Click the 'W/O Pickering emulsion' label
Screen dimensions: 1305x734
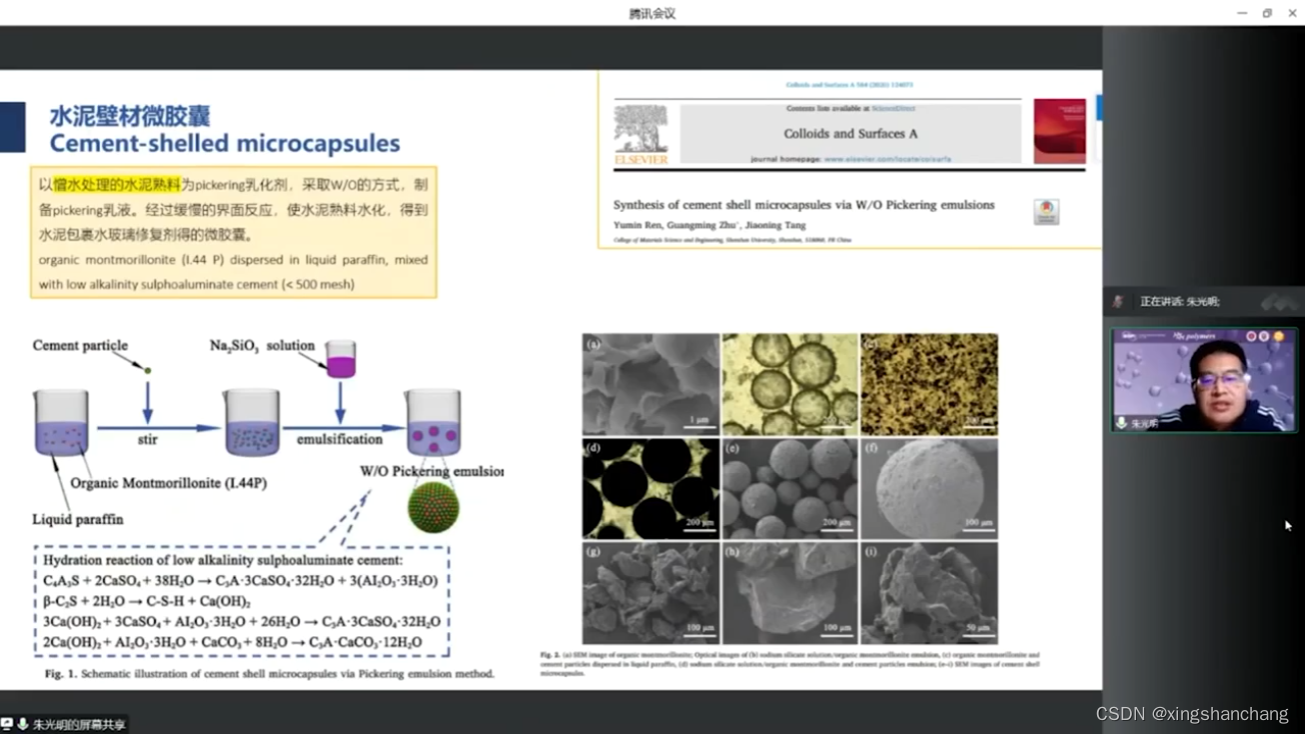(x=432, y=471)
